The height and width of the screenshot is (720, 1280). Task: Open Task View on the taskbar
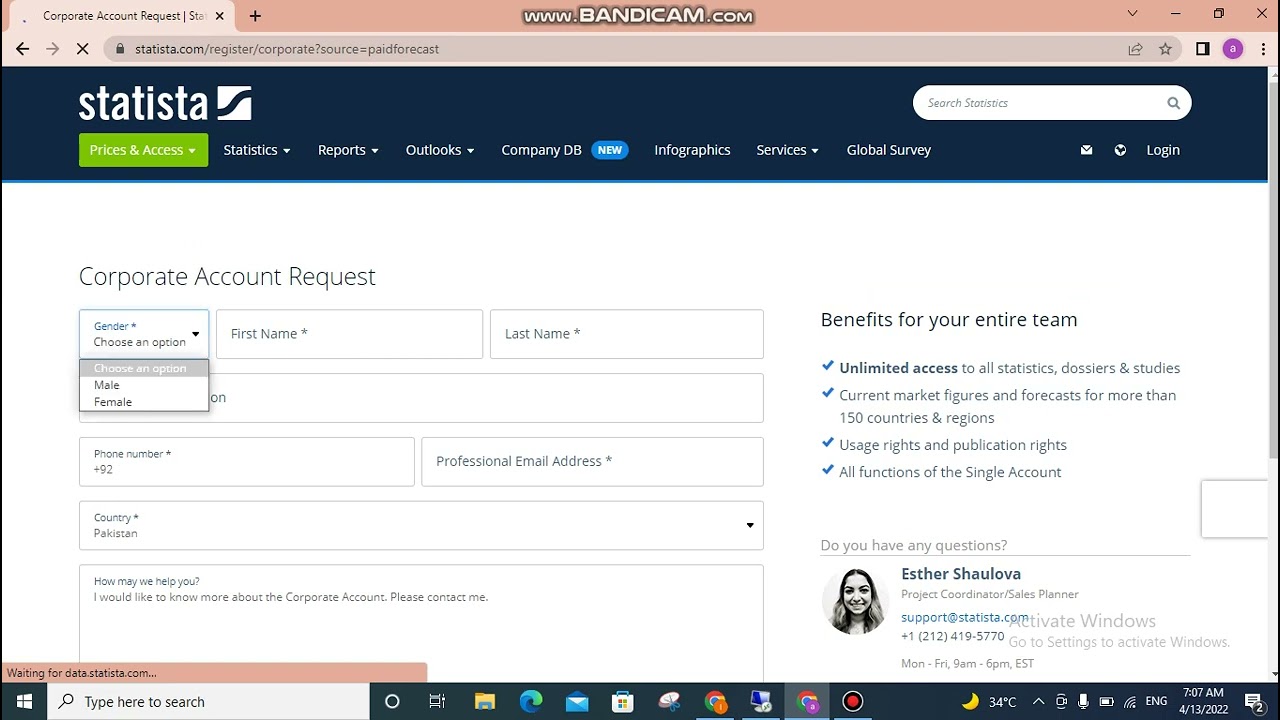(437, 701)
